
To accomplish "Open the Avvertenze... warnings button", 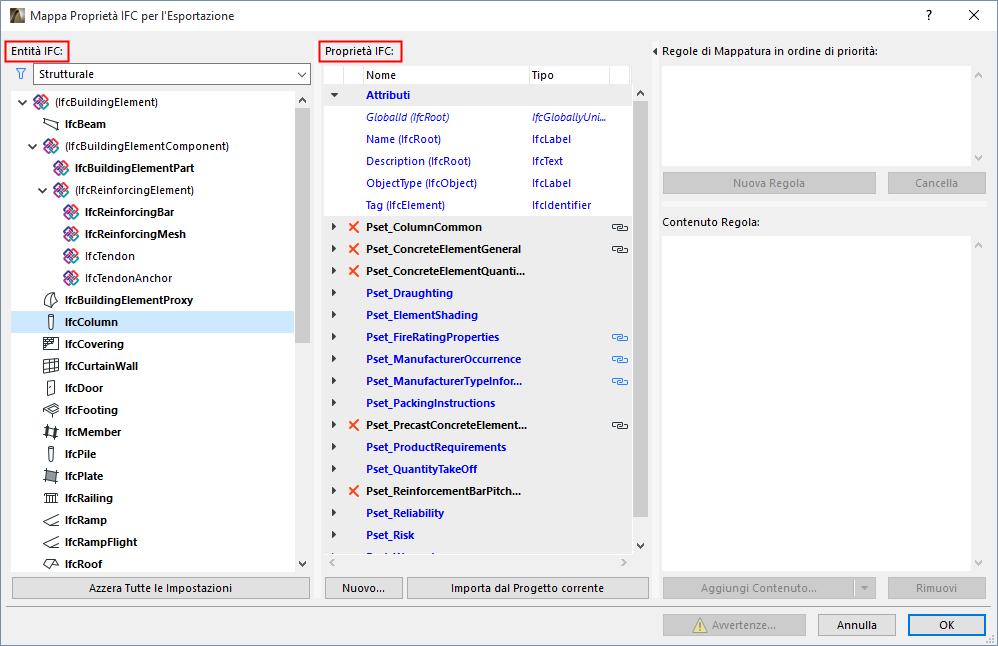I will (734, 625).
